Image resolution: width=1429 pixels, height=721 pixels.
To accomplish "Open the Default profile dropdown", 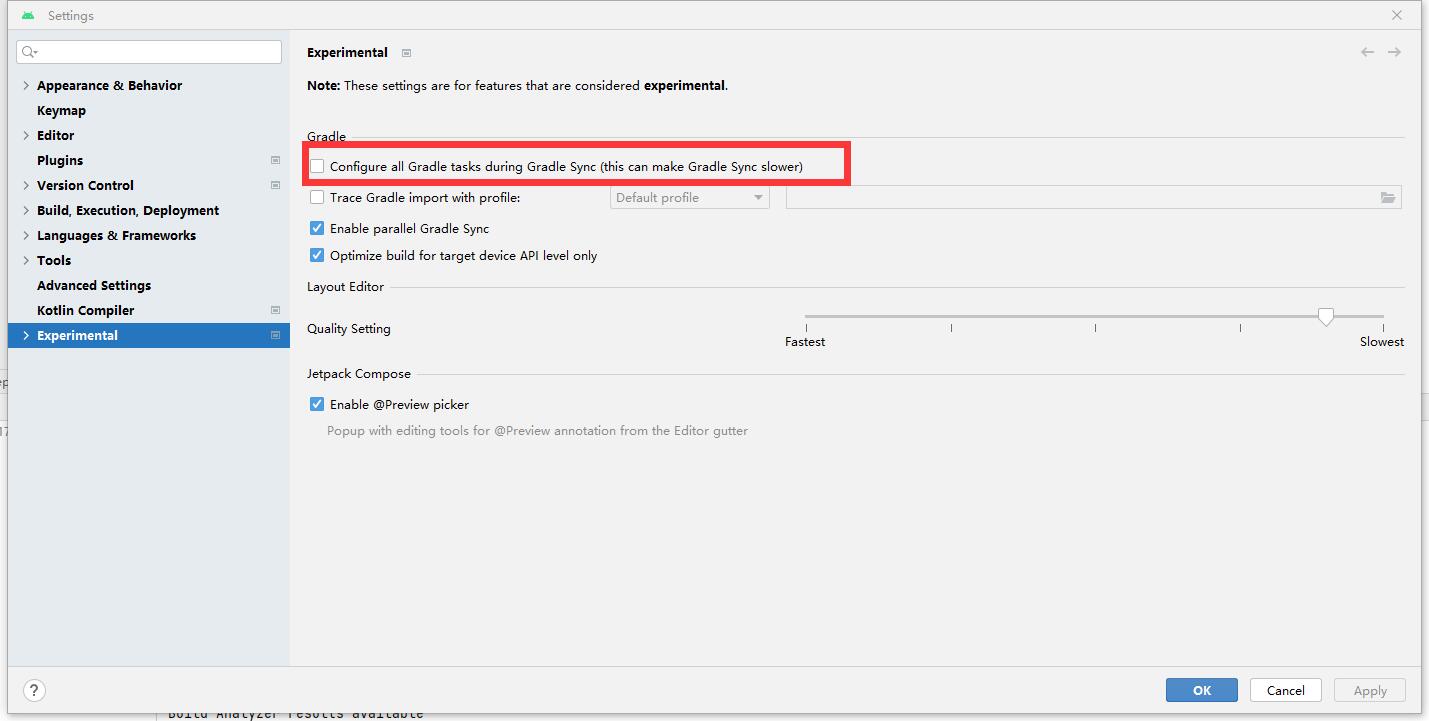I will [x=689, y=198].
